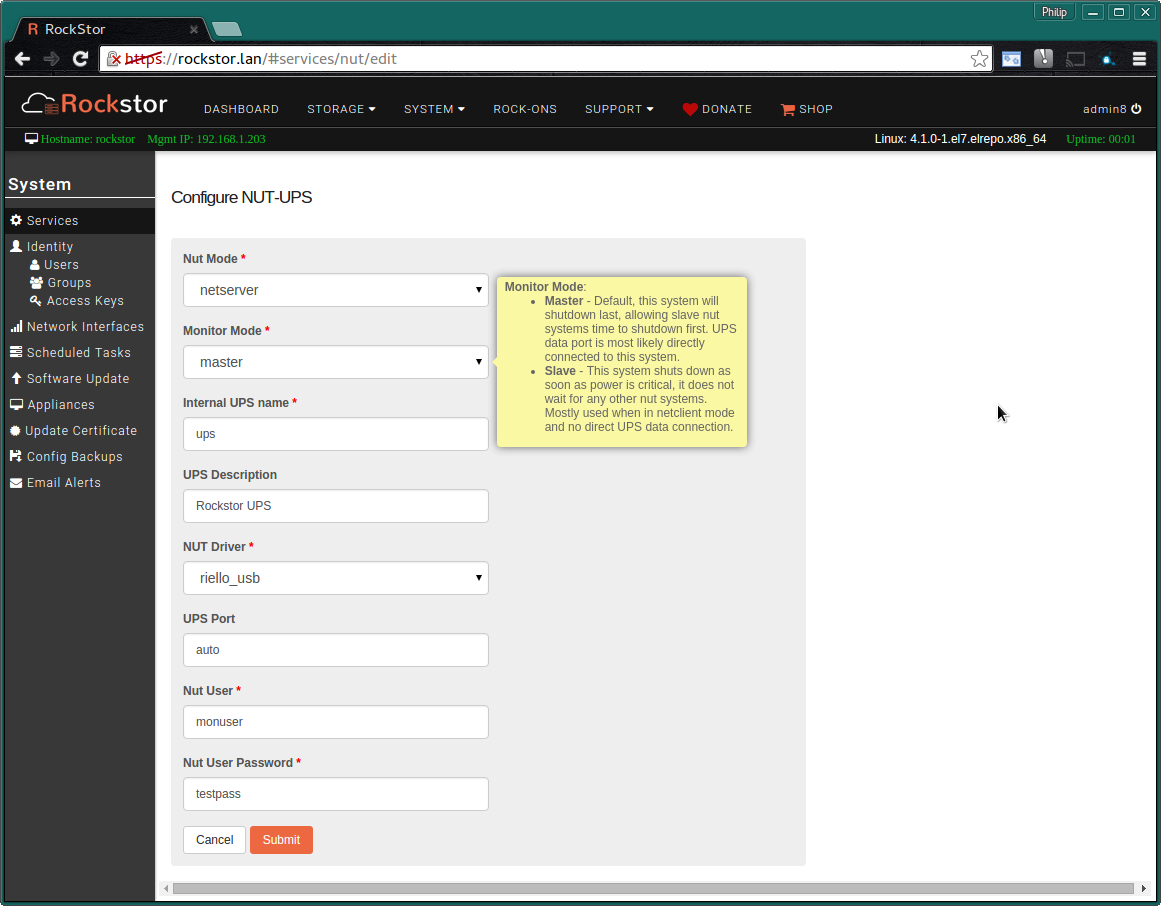Click the browser back arrow
This screenshot has height=906, width=1161.
point(22,58)
